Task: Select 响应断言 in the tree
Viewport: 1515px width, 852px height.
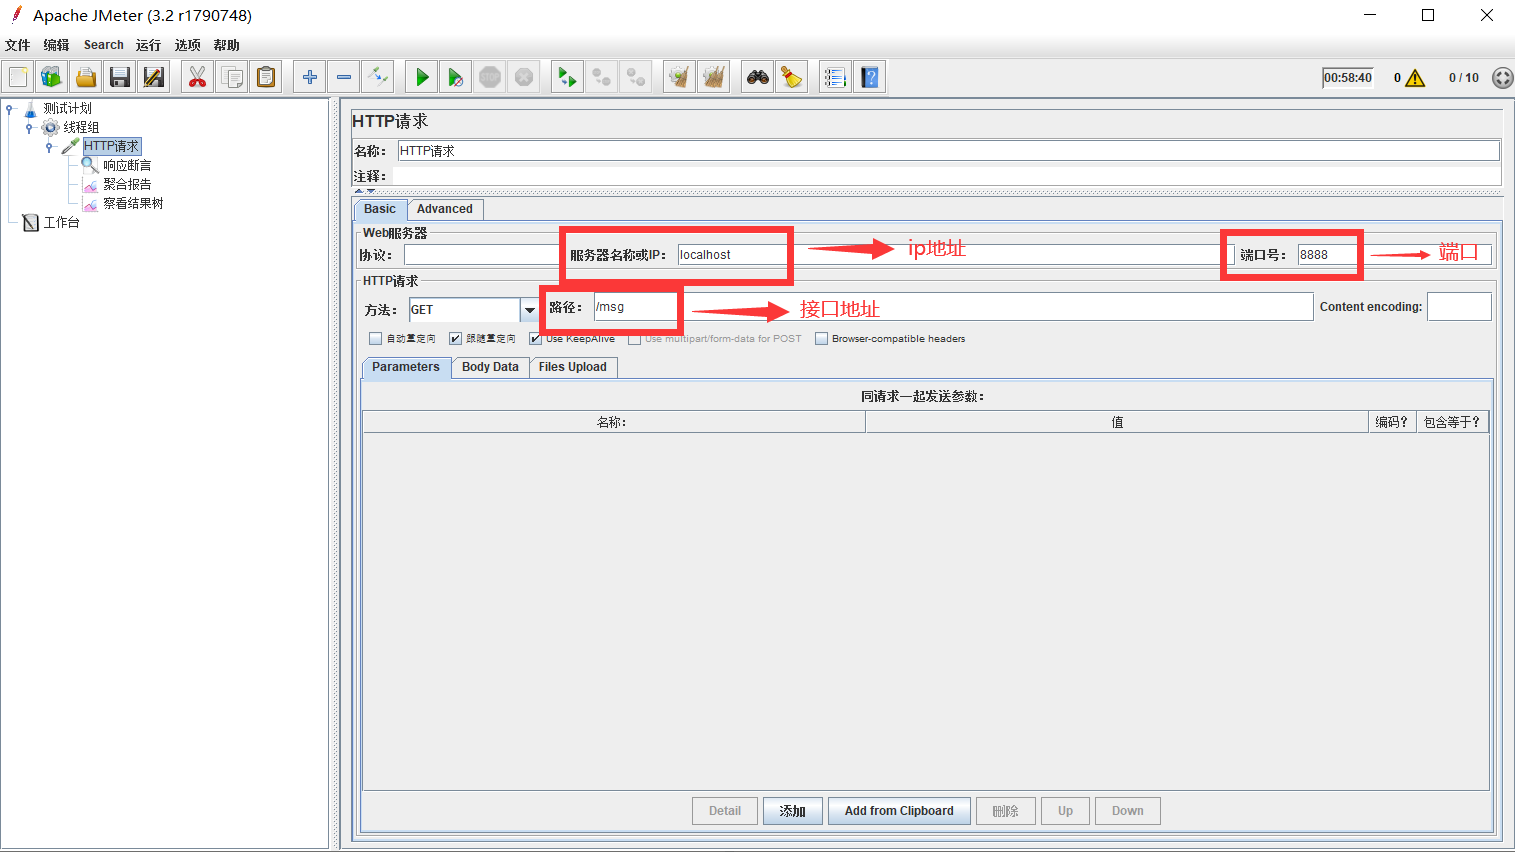Action: point(127,166)
